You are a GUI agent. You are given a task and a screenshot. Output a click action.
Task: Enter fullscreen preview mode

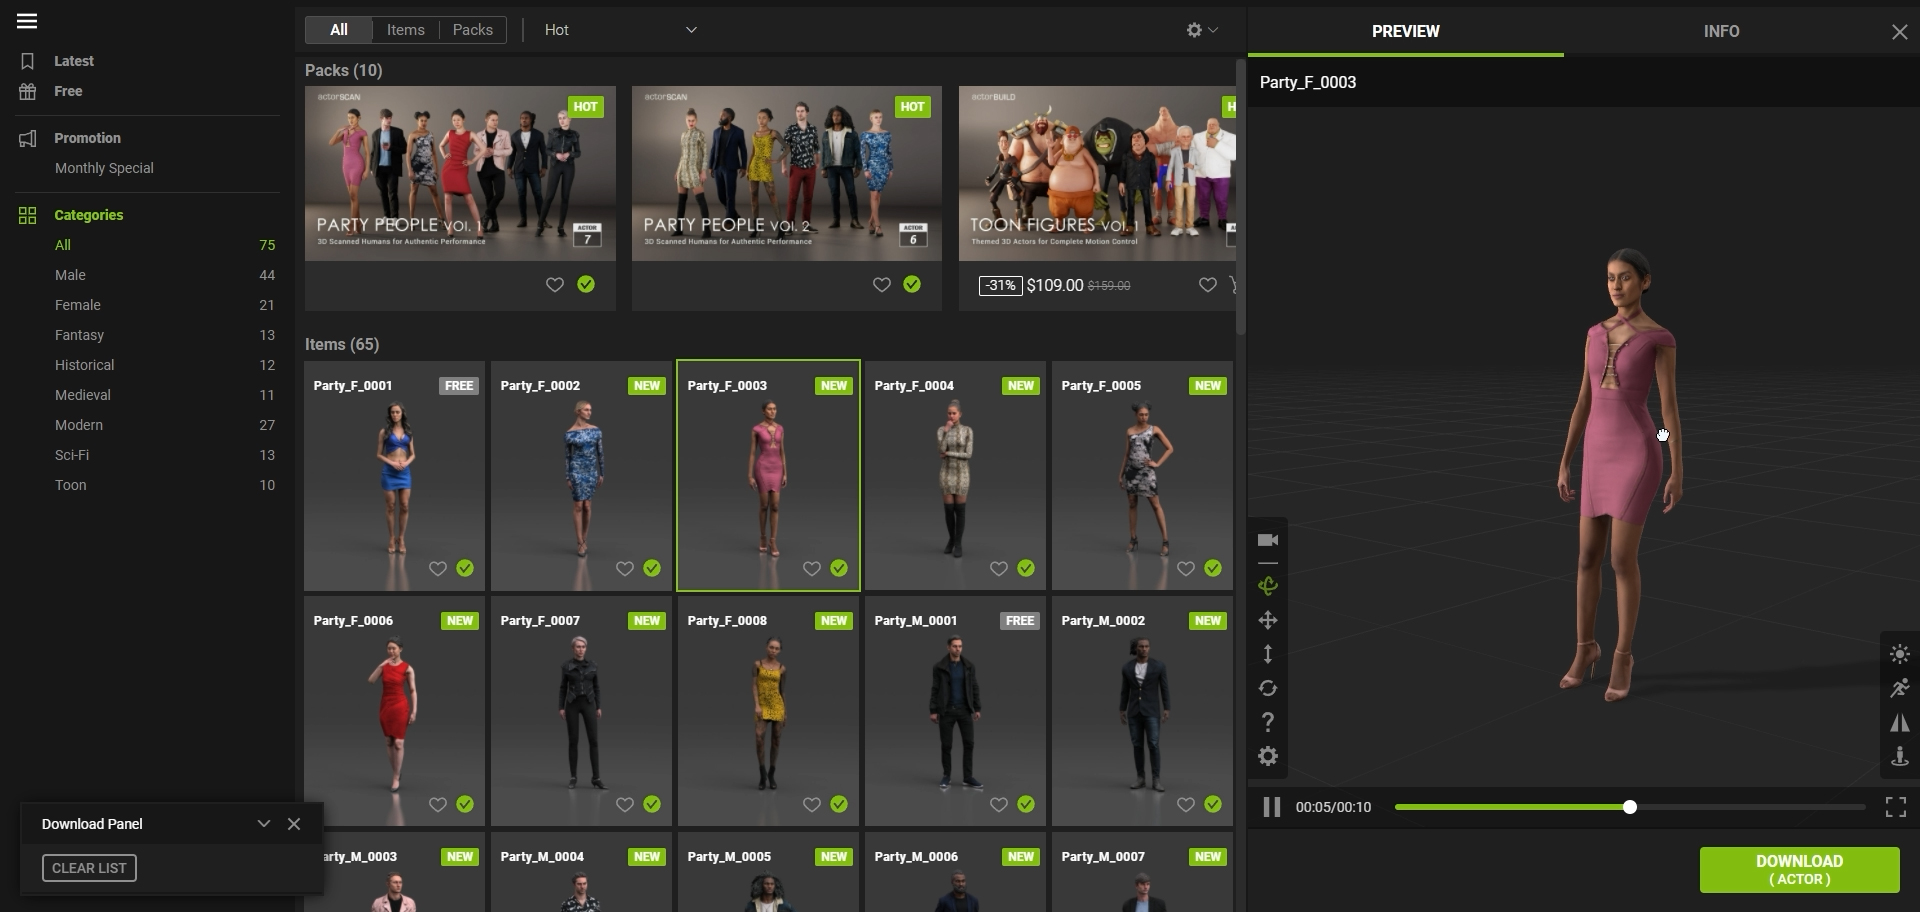click(1896, 807)
